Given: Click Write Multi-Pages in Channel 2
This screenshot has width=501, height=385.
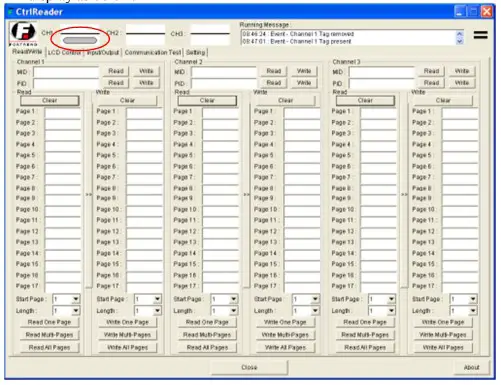Looking at the screenshot, I should (x=285, y=335).
